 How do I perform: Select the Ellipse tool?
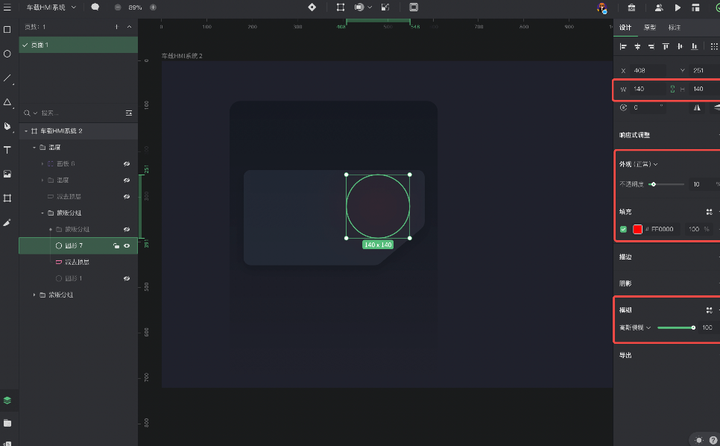pos(7,54)
